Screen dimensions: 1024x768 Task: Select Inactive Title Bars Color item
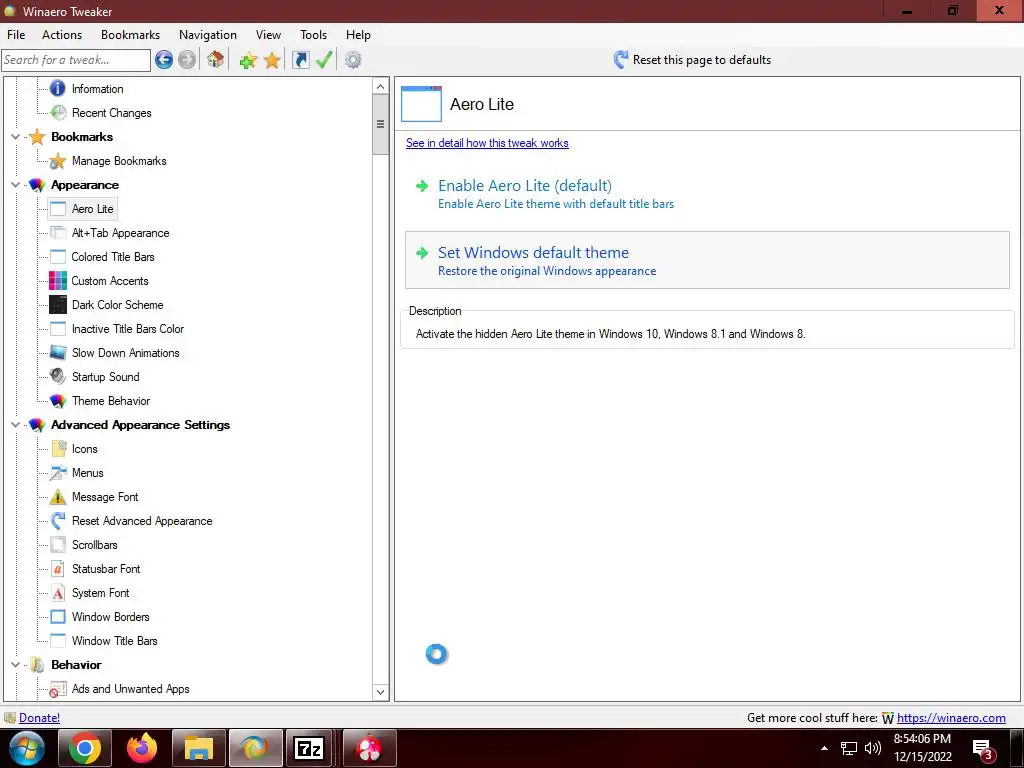[128, 328]
